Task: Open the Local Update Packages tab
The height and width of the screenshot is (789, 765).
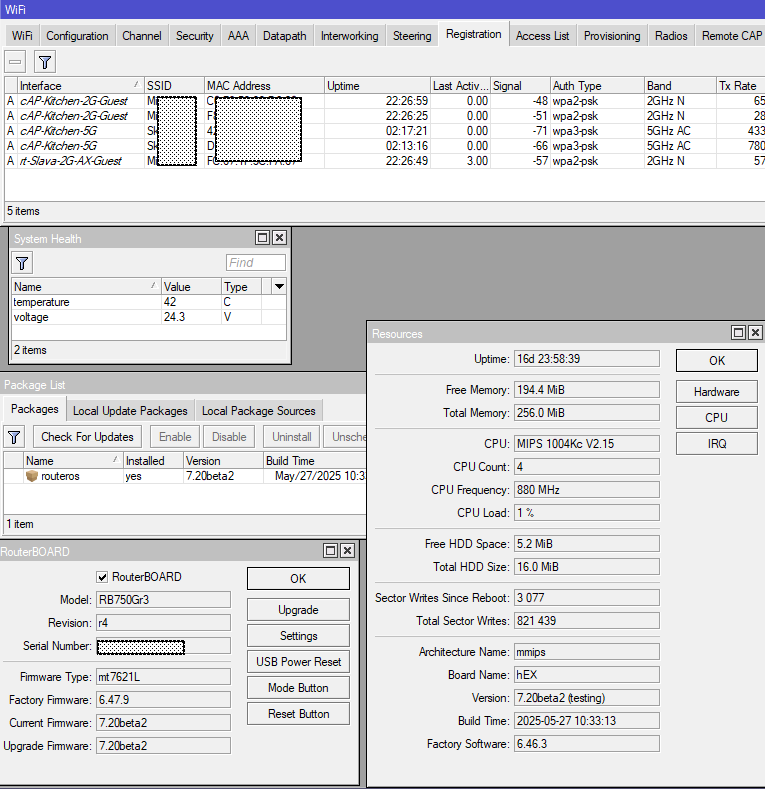Action: [x=130, y=411]
